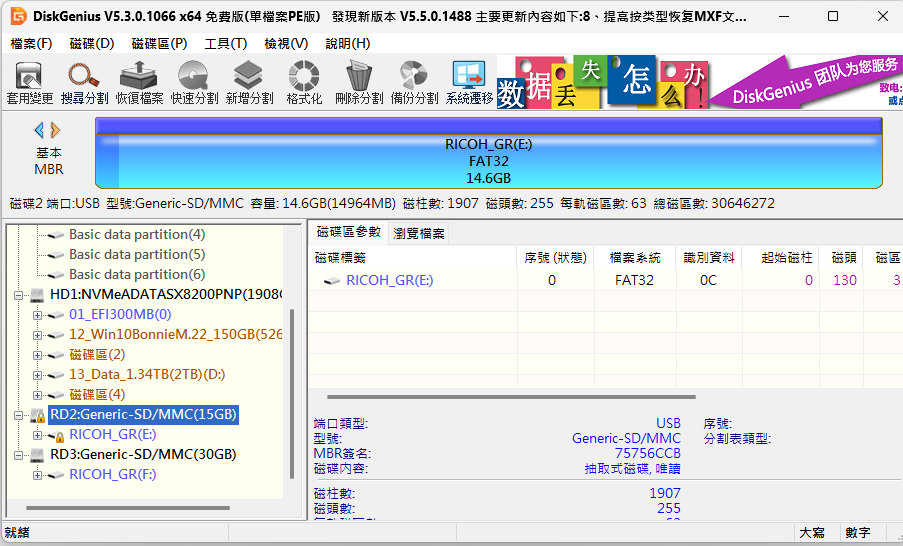Expand the 01_EFI300MB(0) partition node
The height and width of the screenshot is (546, 903).
point(37,316)
